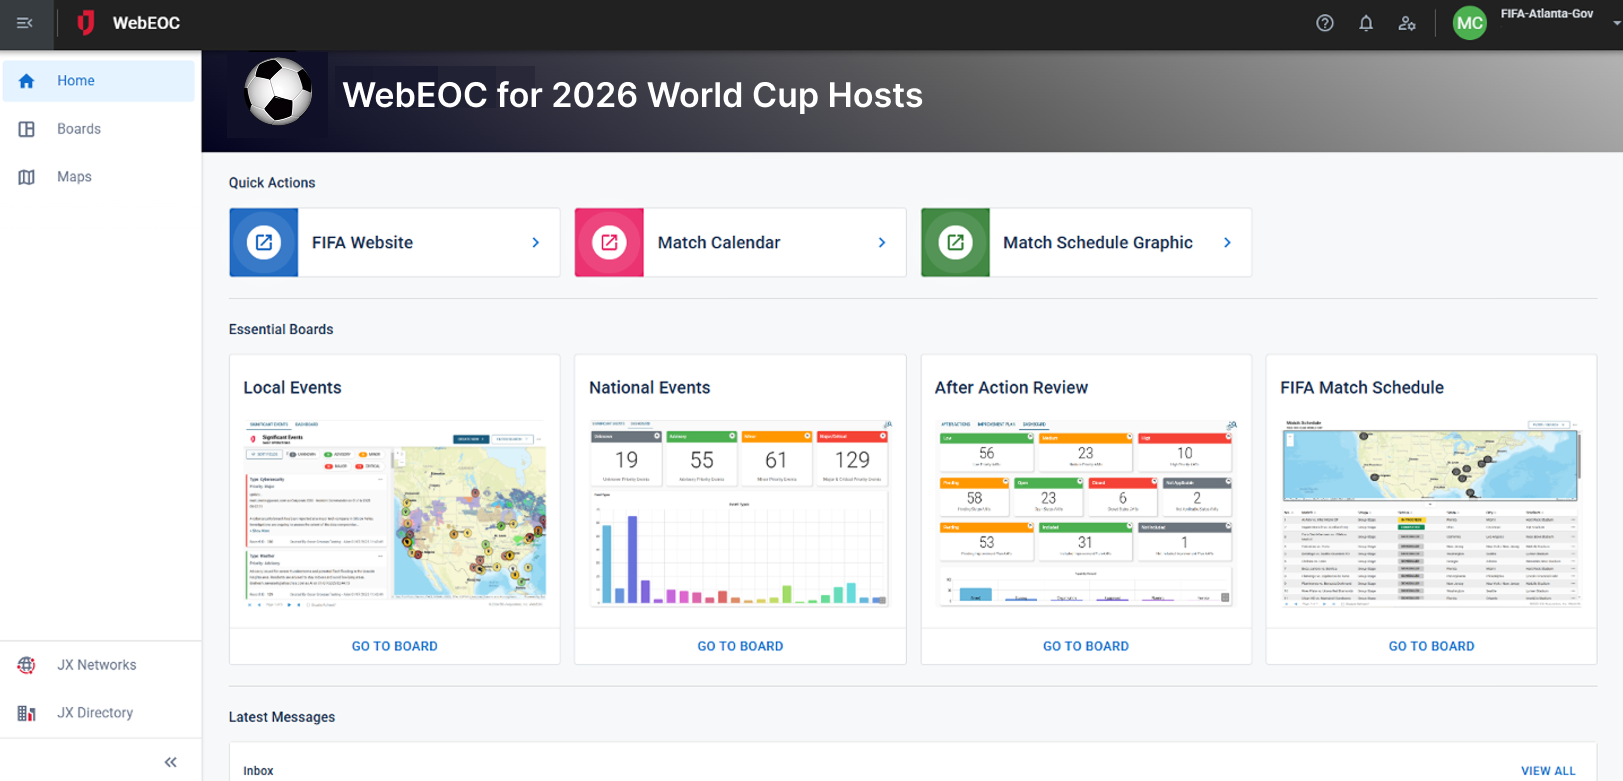Click the chevron on Match Schedule Graphic card
Screen dimensions: 1623x781
click(x=1227, y=242)
